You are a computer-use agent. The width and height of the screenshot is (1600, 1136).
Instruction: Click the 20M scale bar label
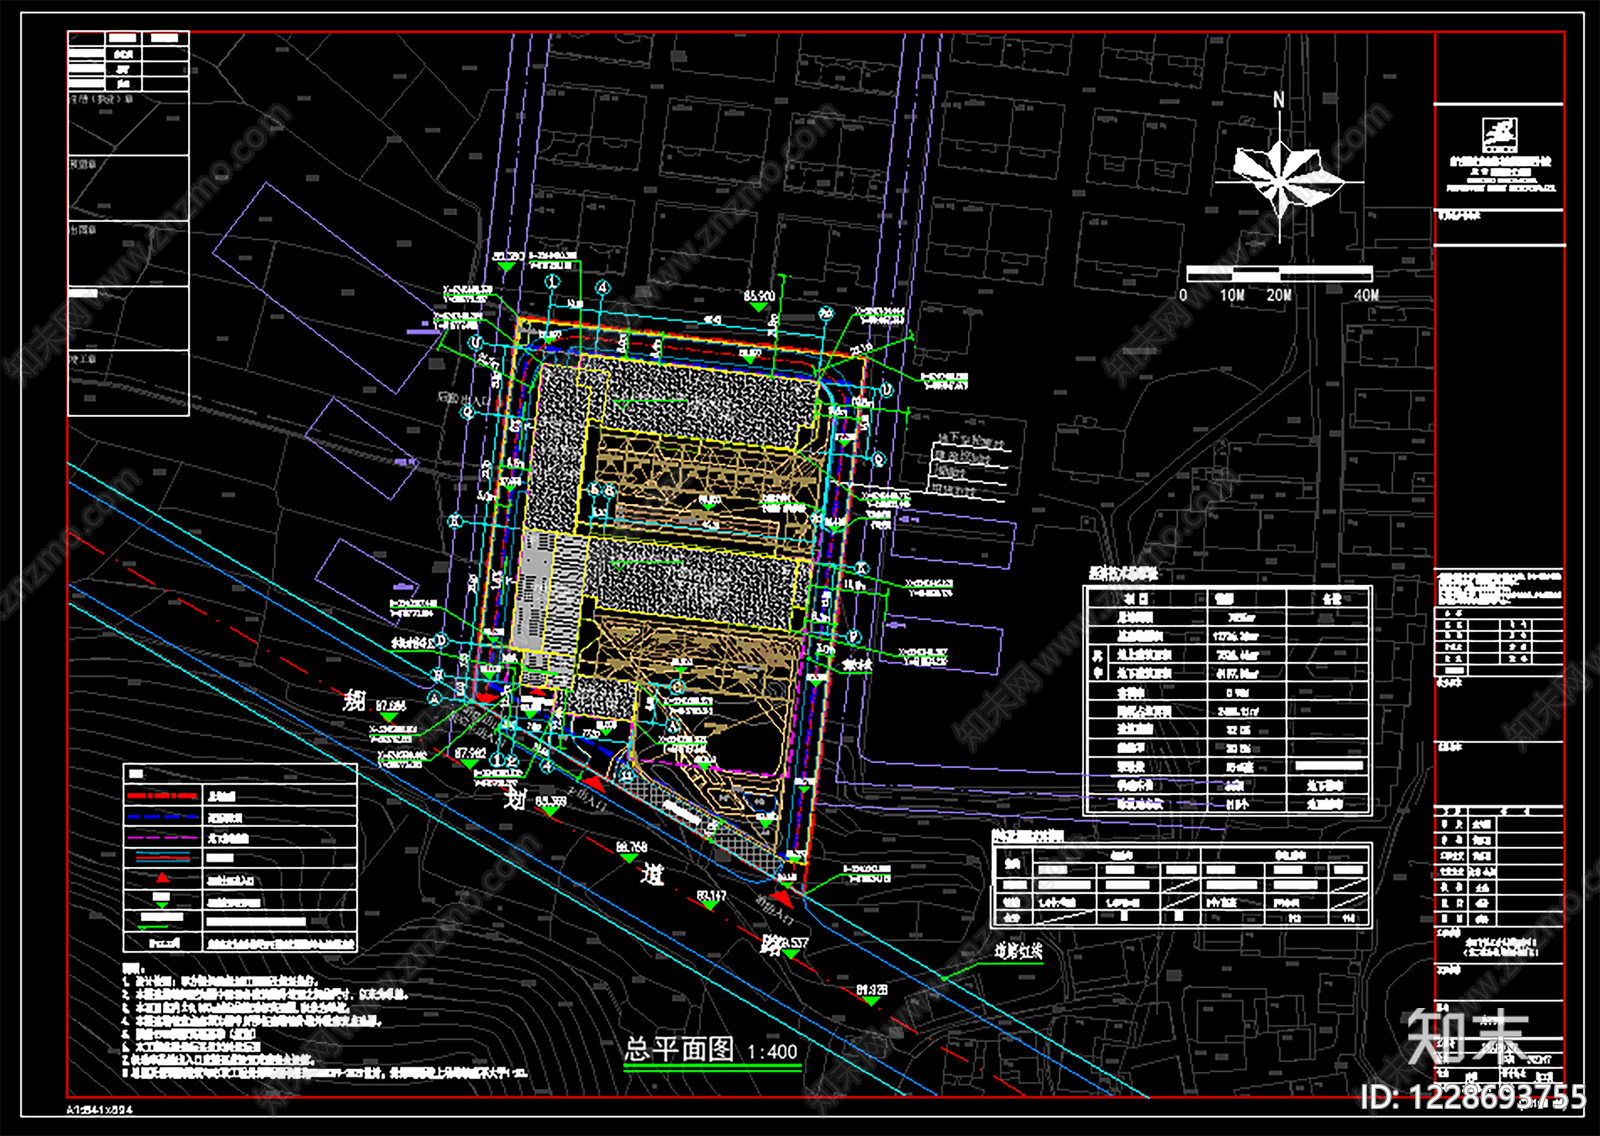(1278, 295)
